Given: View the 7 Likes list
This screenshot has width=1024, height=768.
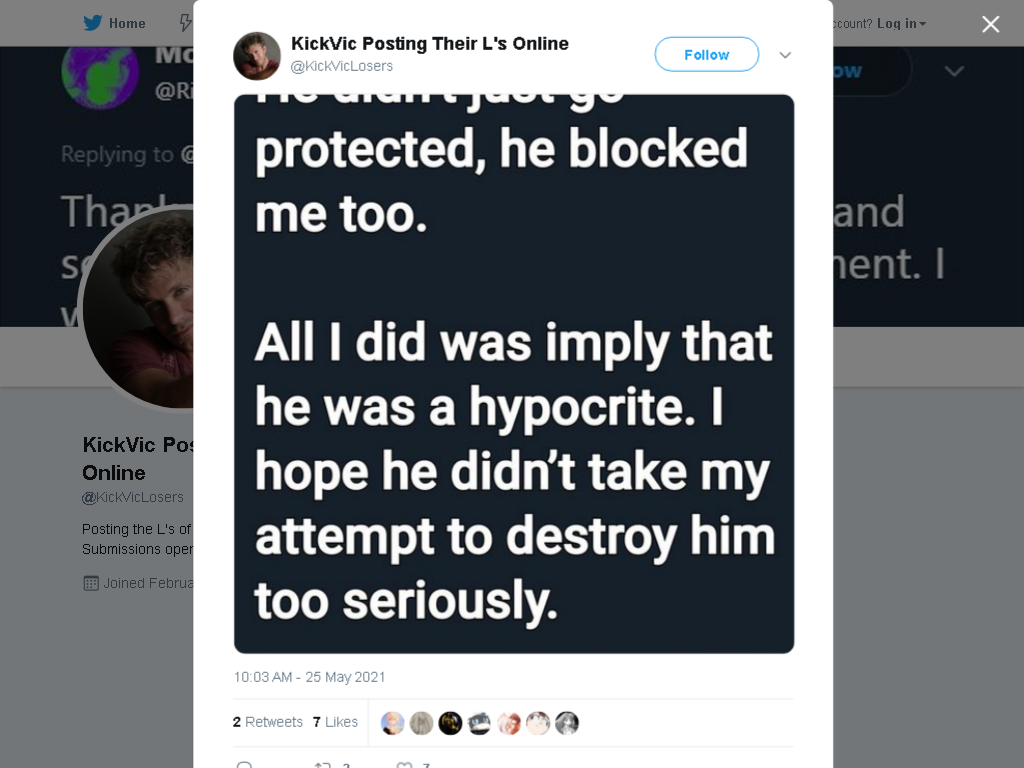Looking at the screenshot, I should (335, 722).
